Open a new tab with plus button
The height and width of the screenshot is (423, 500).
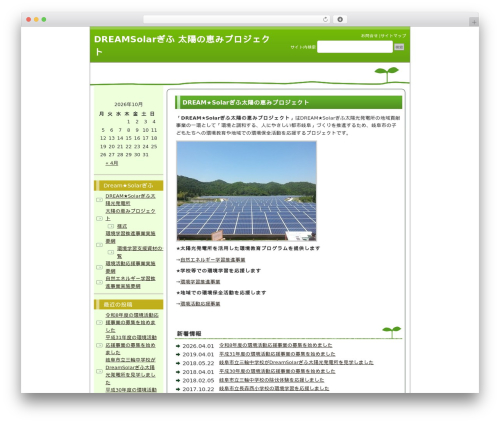click(x=474, y=22)
